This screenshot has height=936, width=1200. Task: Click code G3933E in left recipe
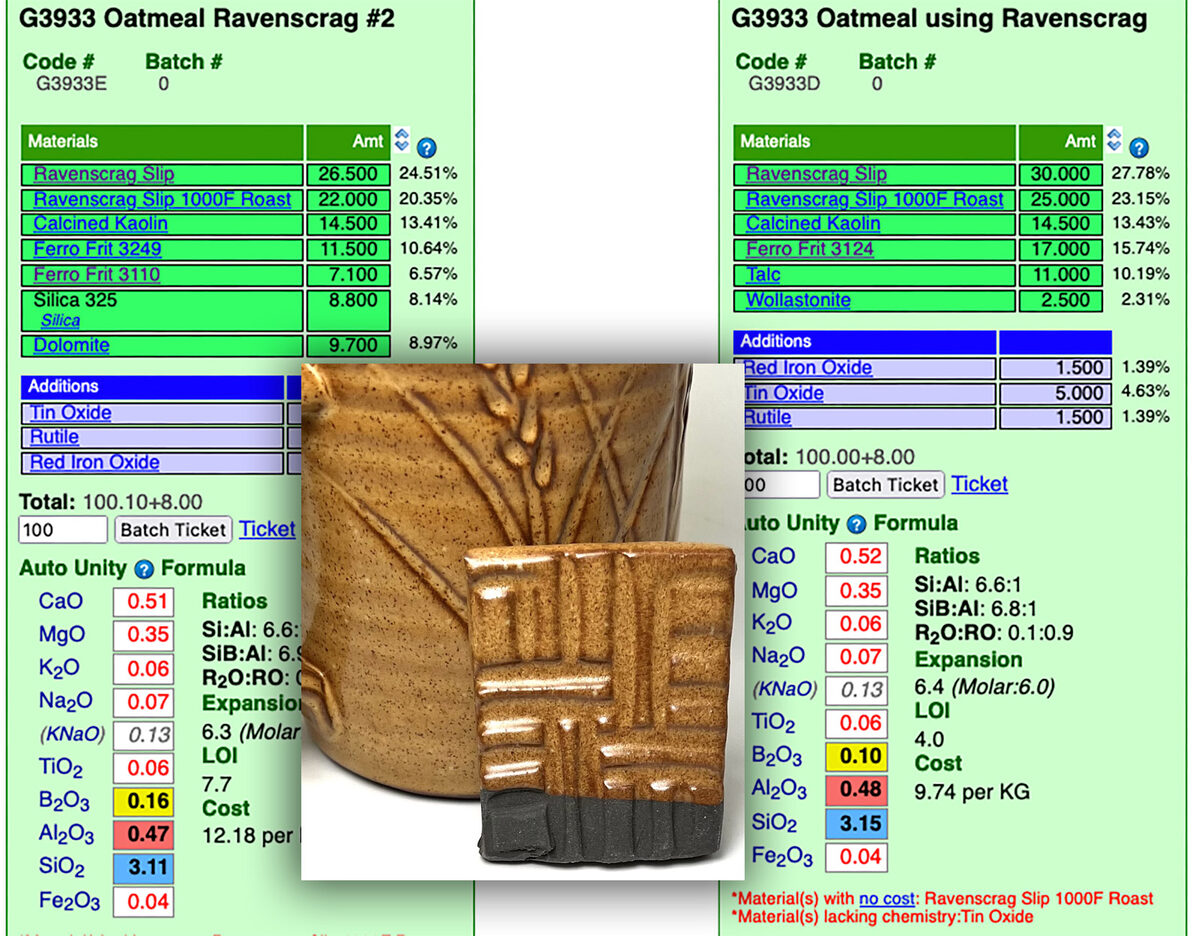[x=71, y=84]
